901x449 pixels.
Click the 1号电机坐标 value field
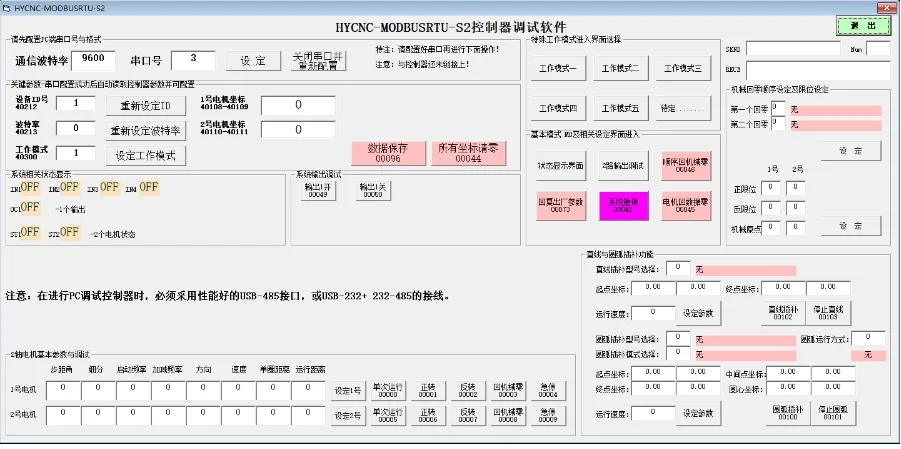[x=298, y=105]
